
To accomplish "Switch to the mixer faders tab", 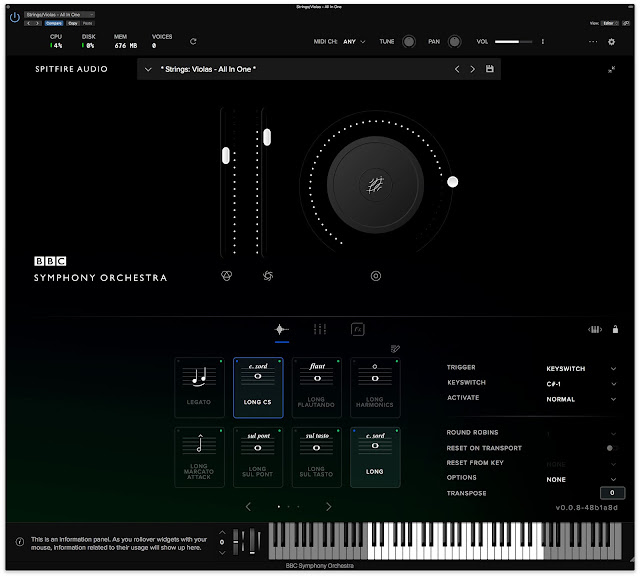I will [x=320, y=329].
